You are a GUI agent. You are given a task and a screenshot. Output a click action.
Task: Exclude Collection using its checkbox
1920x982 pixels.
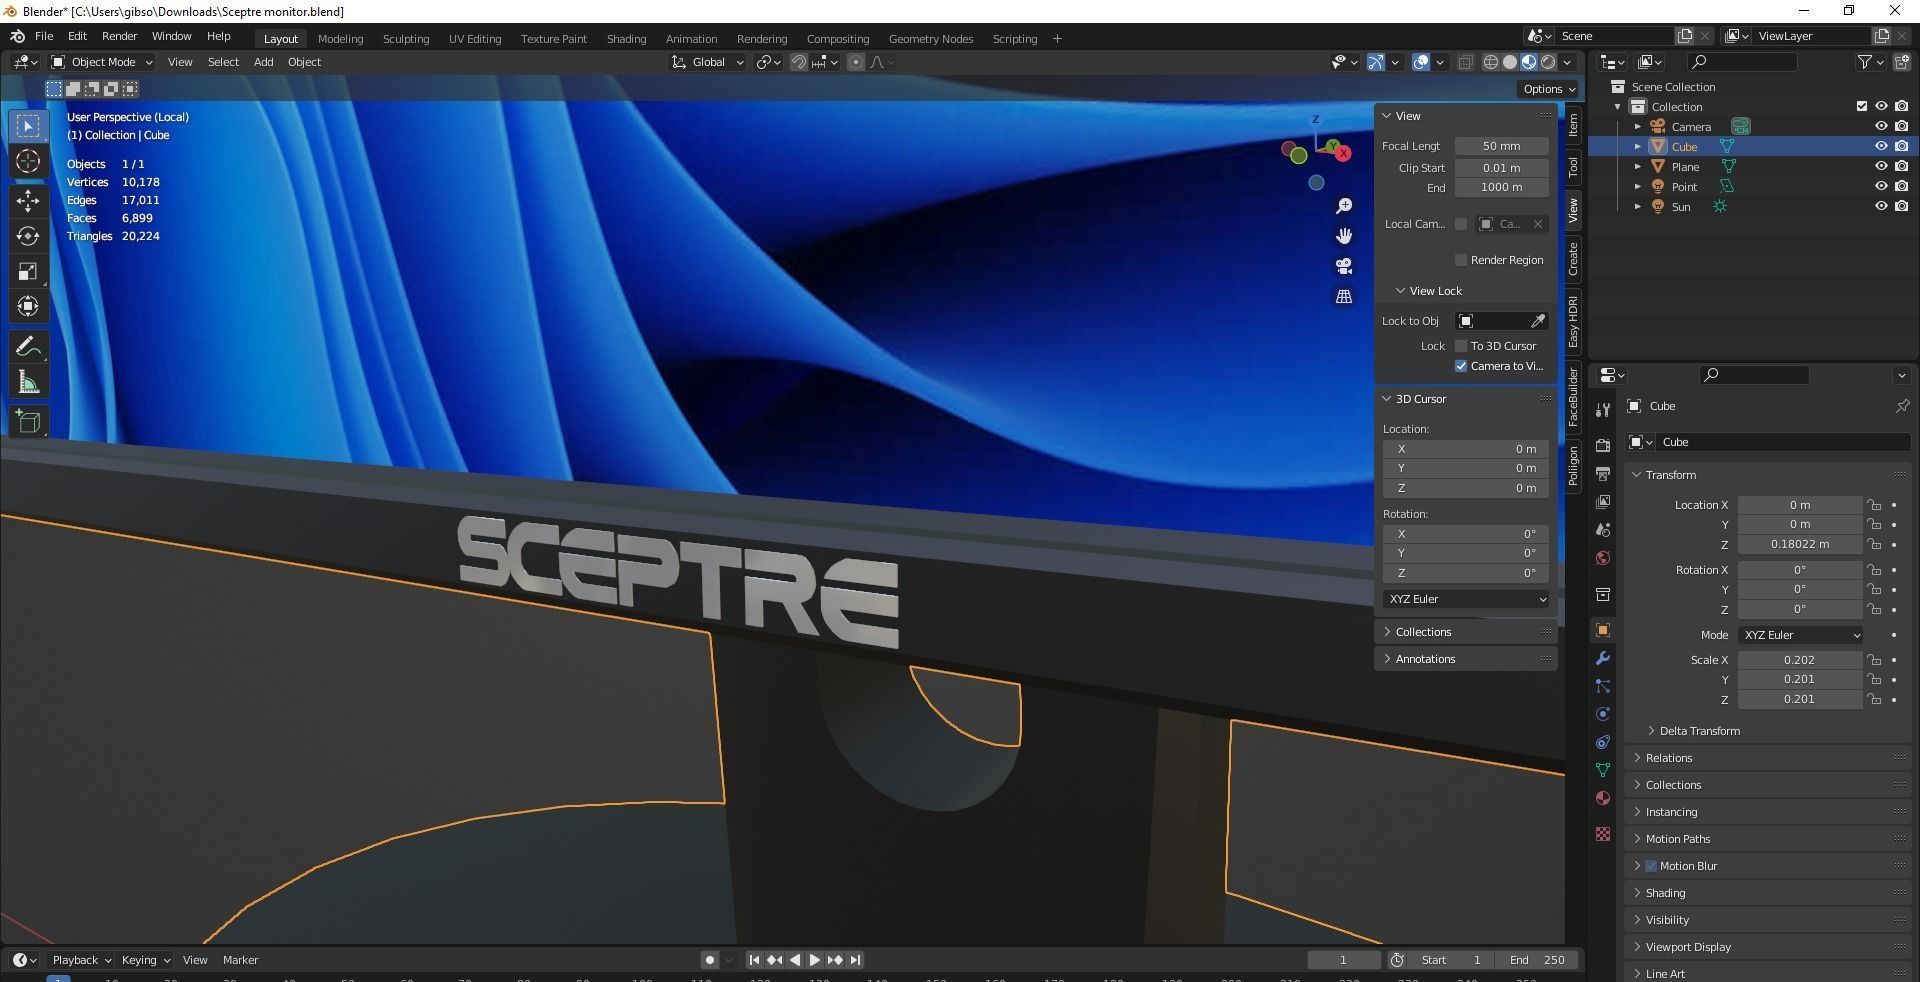pyautogui.click(x=1861, y=106)
